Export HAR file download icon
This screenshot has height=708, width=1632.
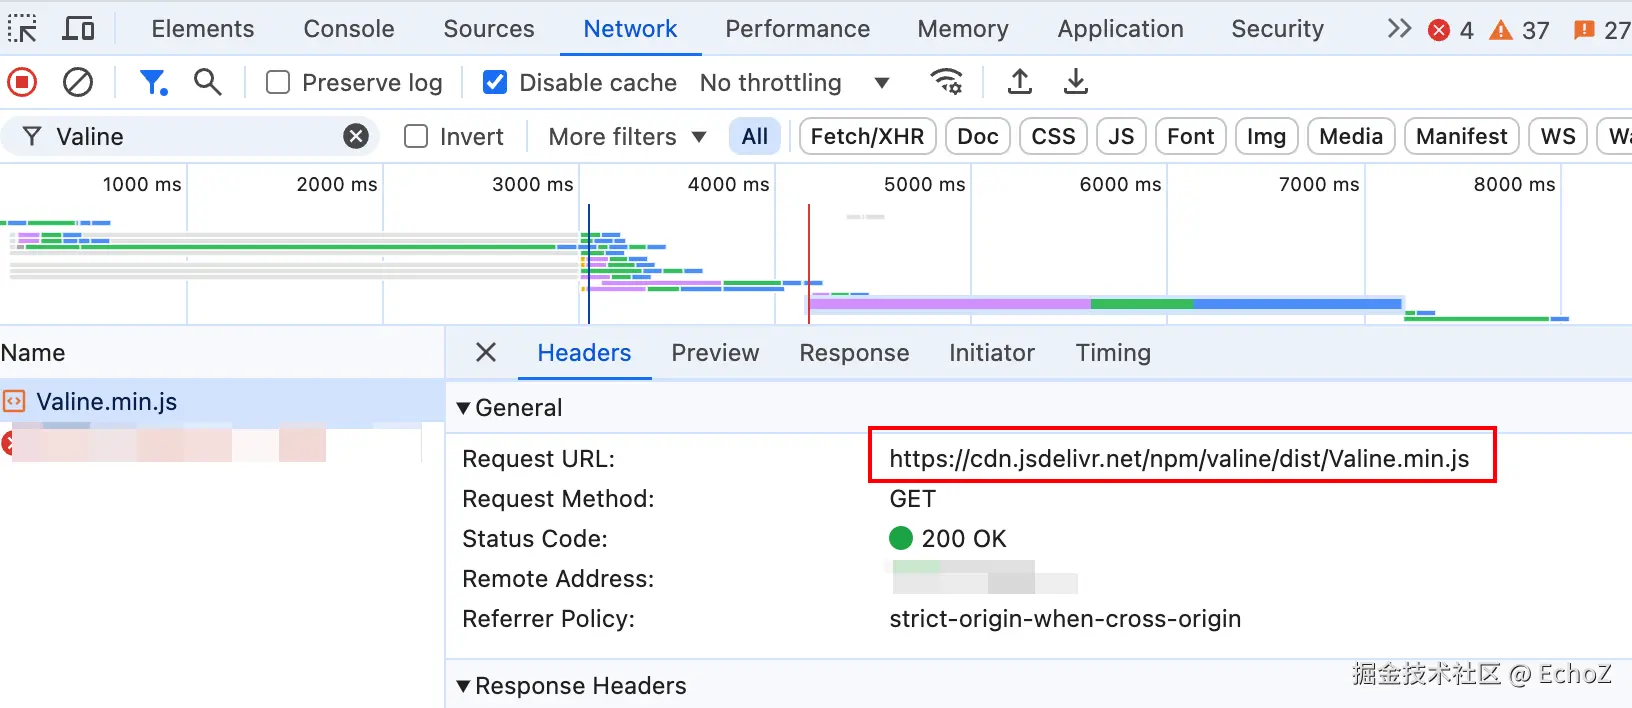point(1076,82)
